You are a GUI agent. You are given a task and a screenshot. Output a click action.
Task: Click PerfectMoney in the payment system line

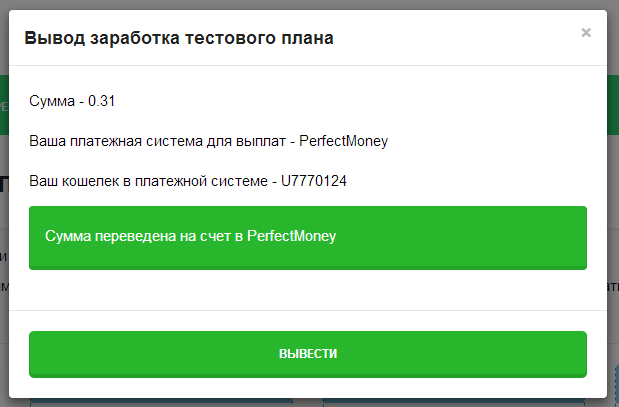[343, 141]
